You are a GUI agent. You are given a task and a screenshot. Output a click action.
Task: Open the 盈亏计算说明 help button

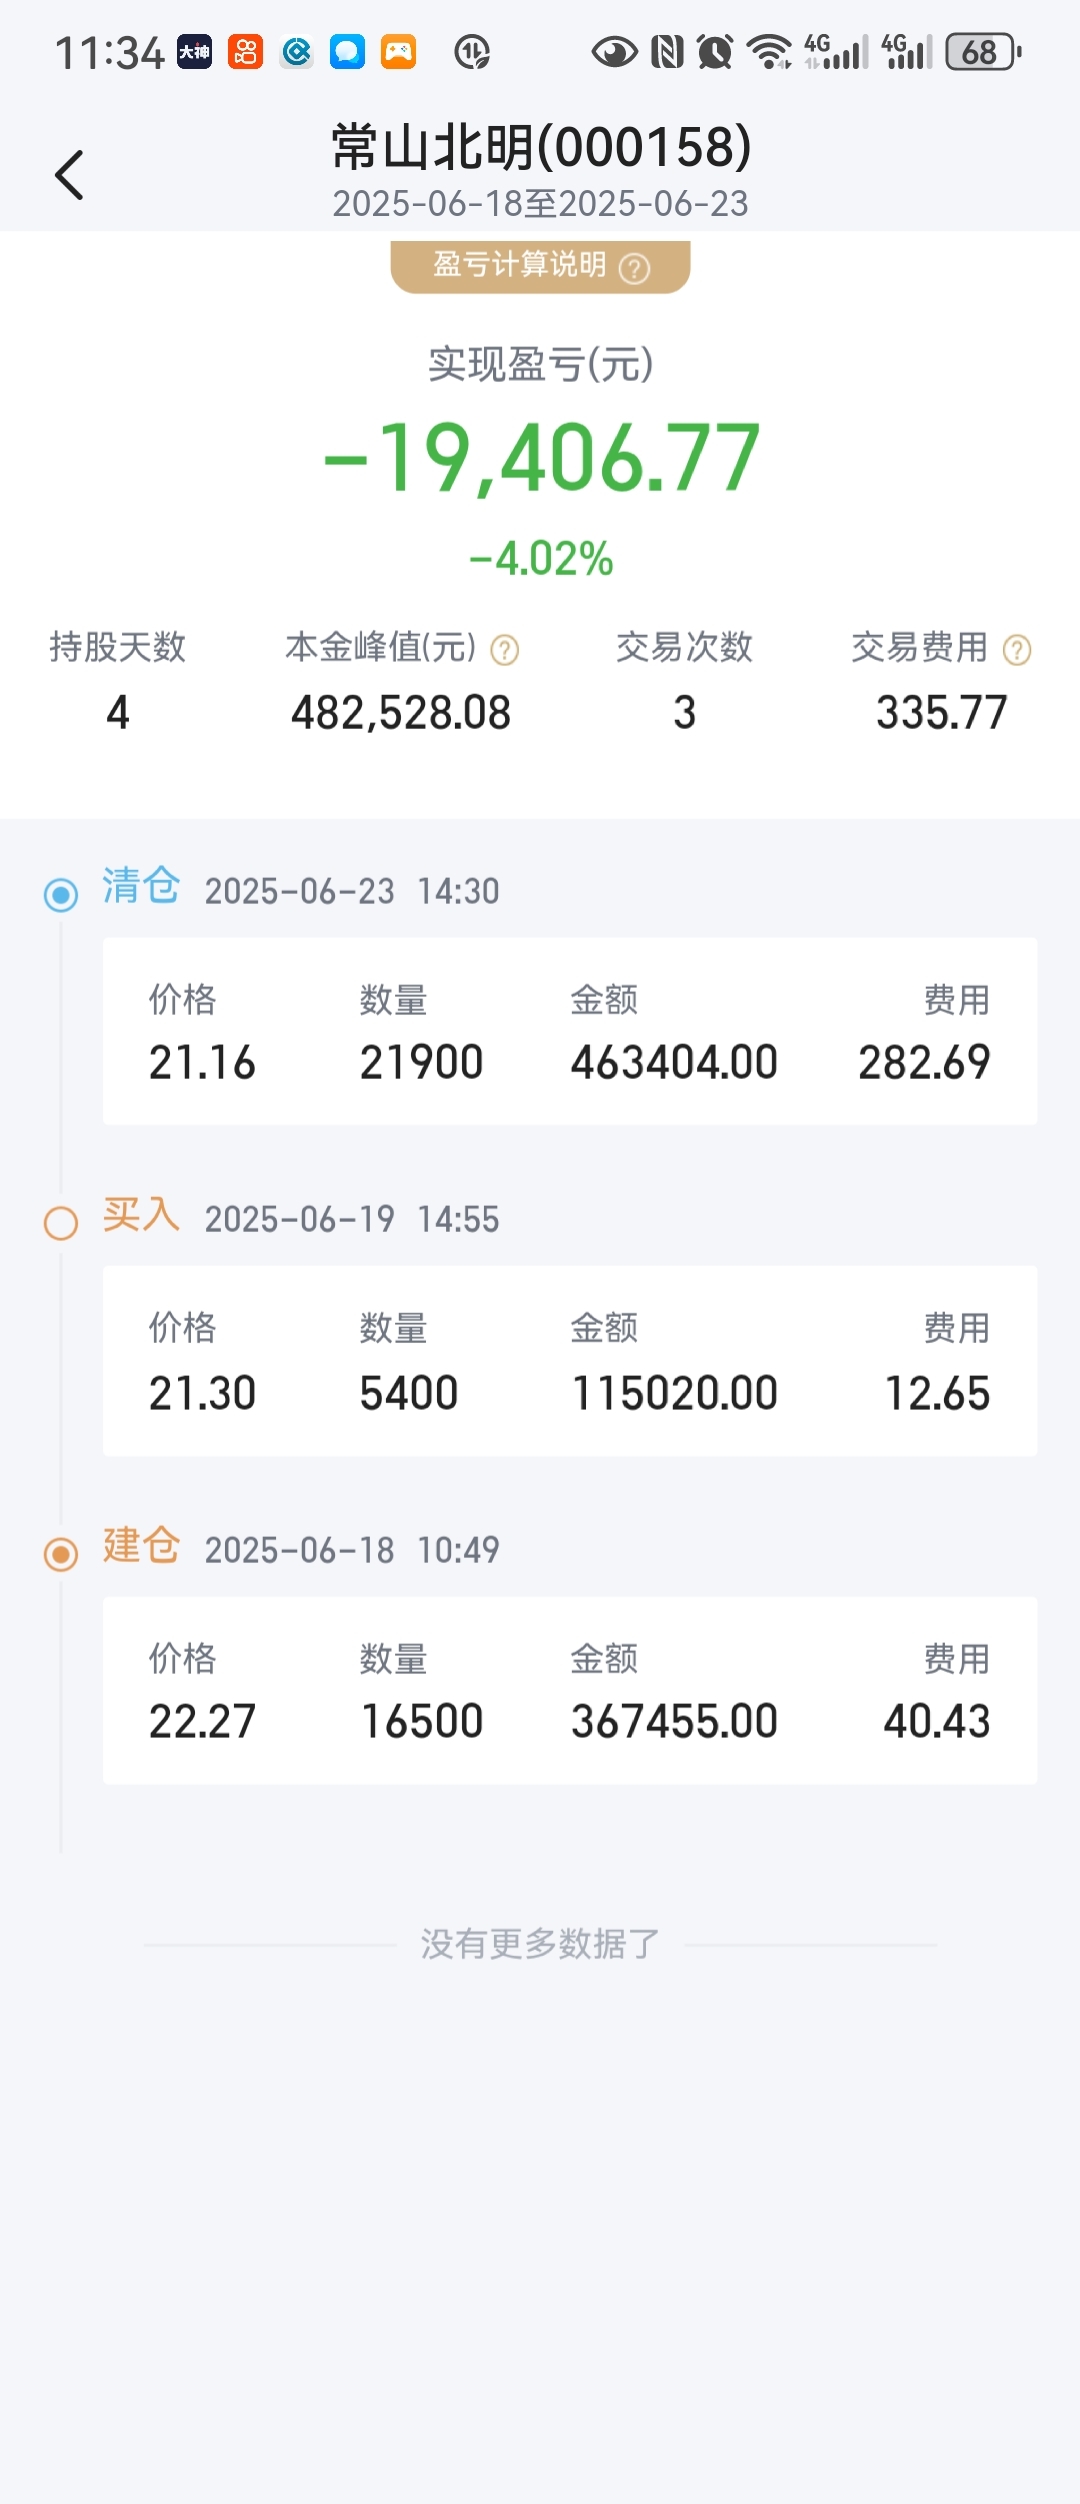click(540, 267)
